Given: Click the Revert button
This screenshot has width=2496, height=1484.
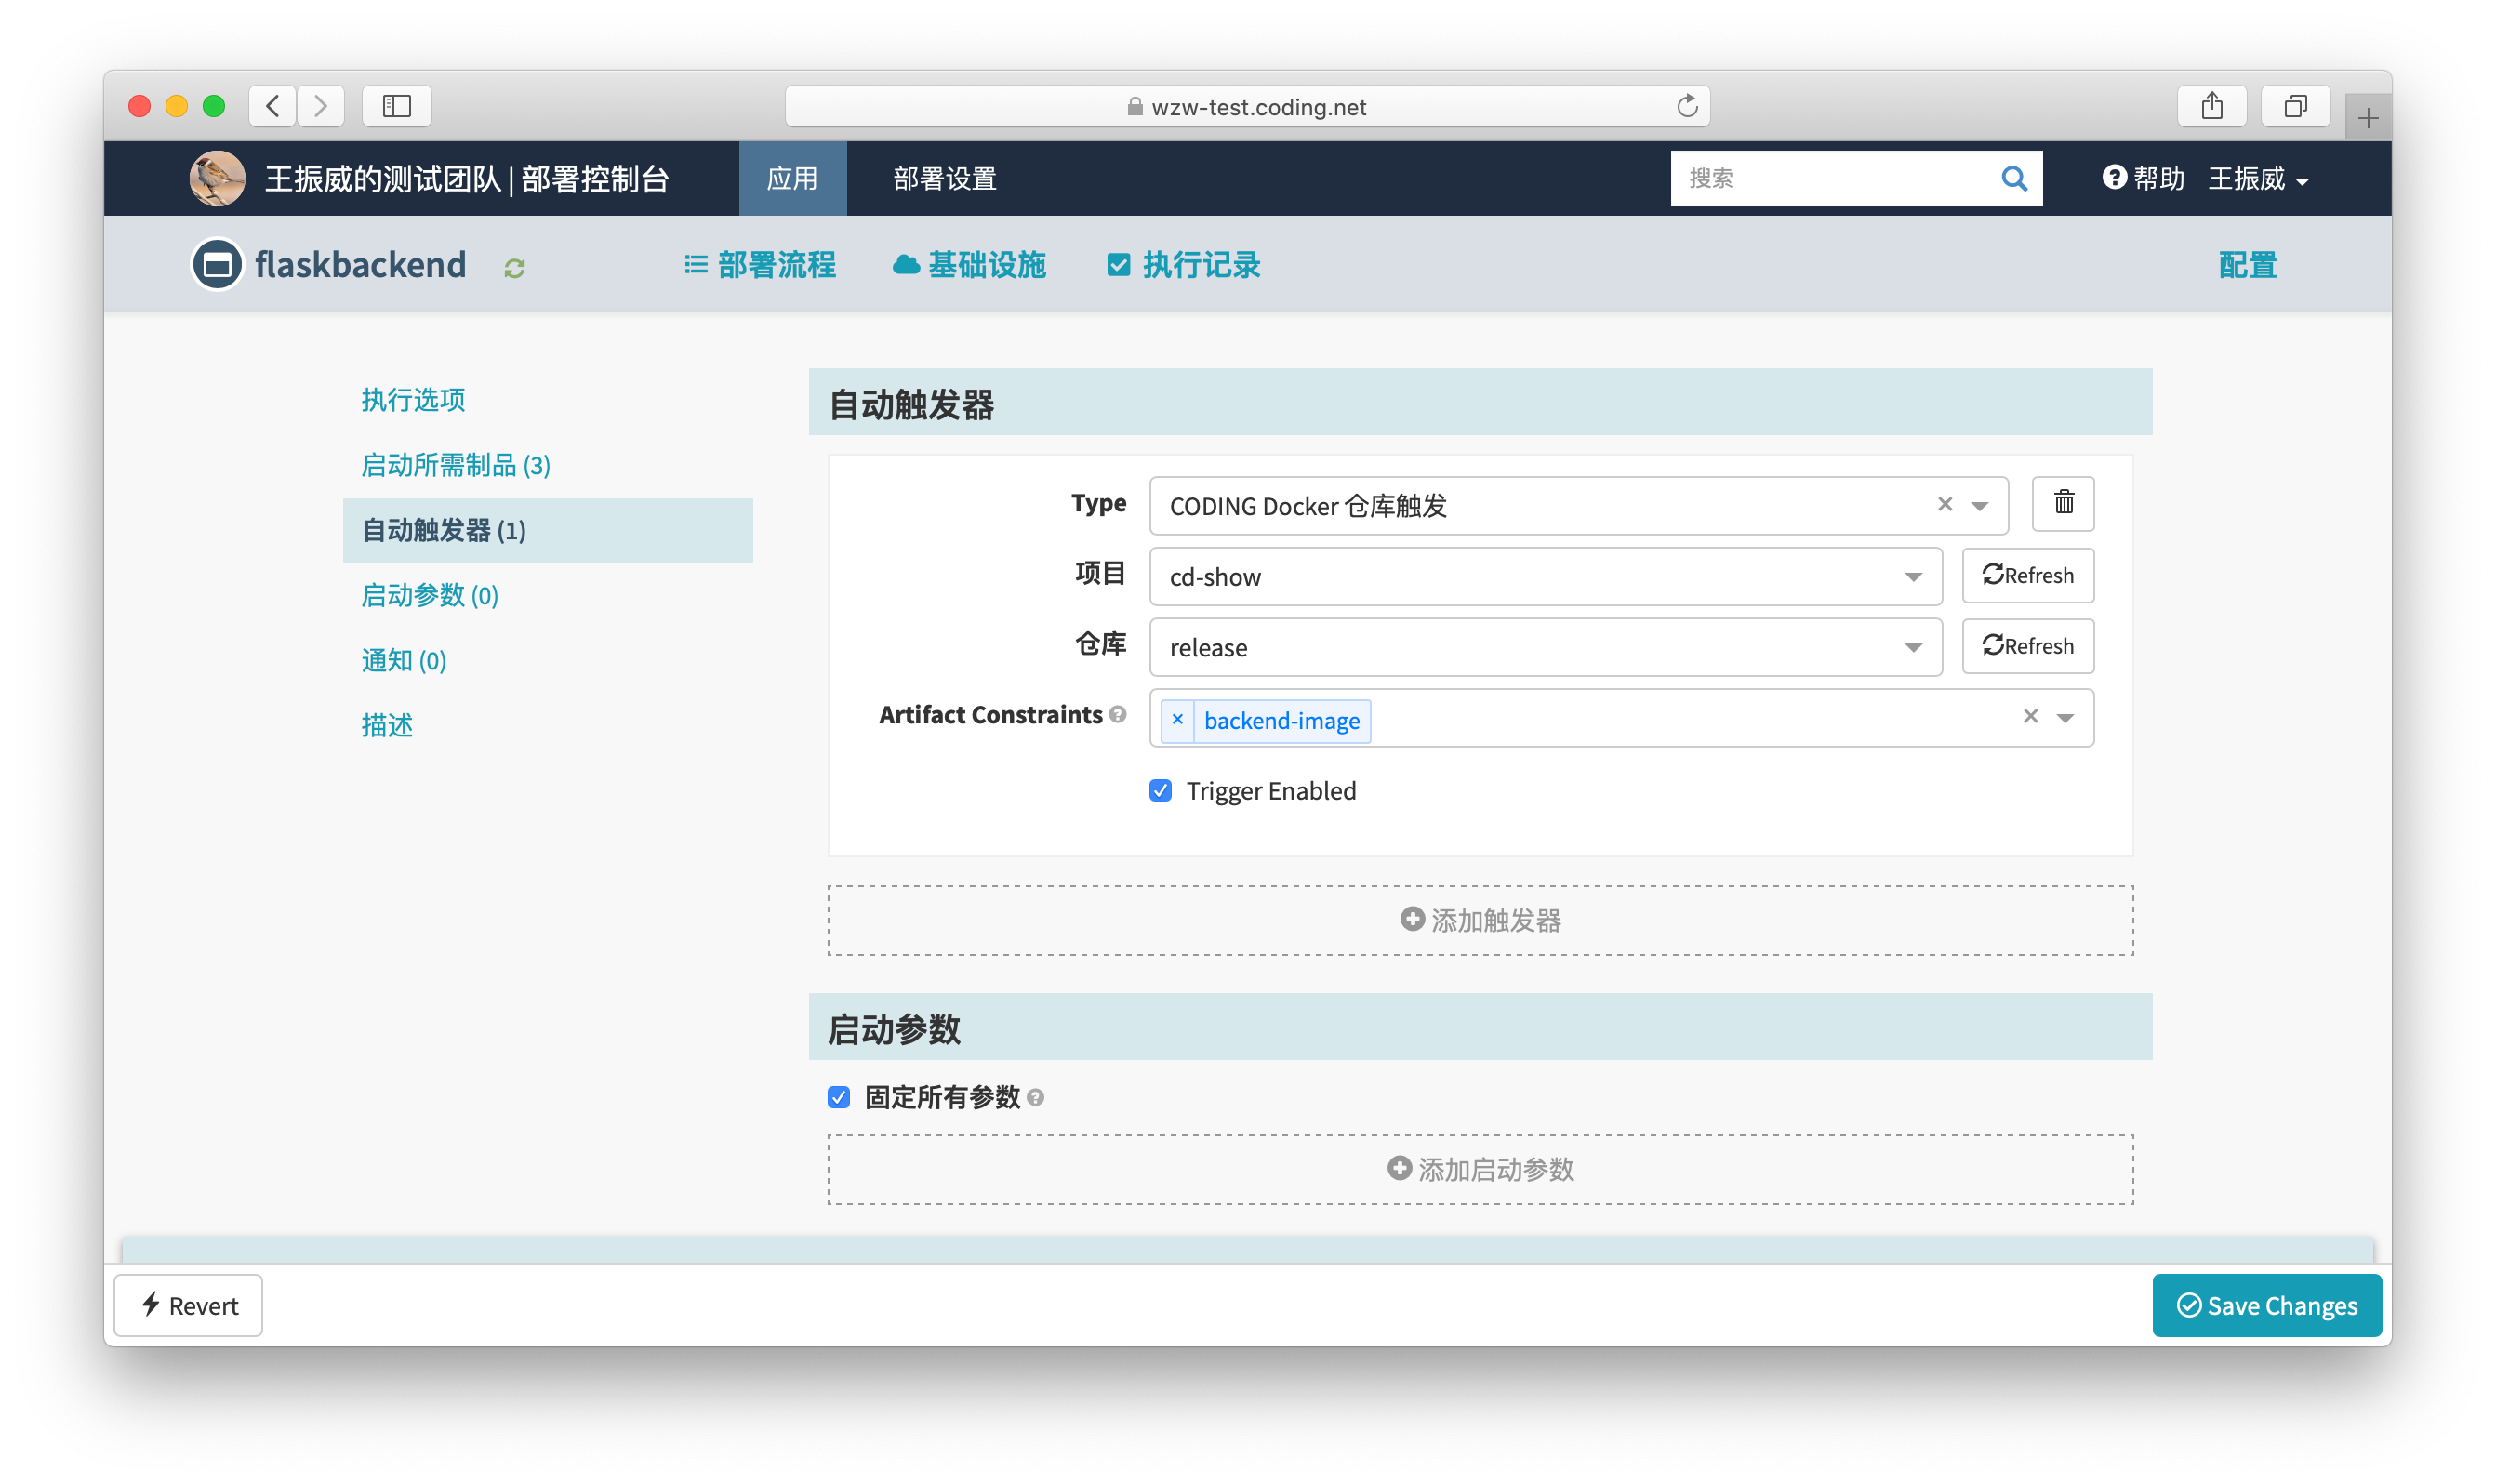Looking at the screenshot, I should pos(191,1304).
